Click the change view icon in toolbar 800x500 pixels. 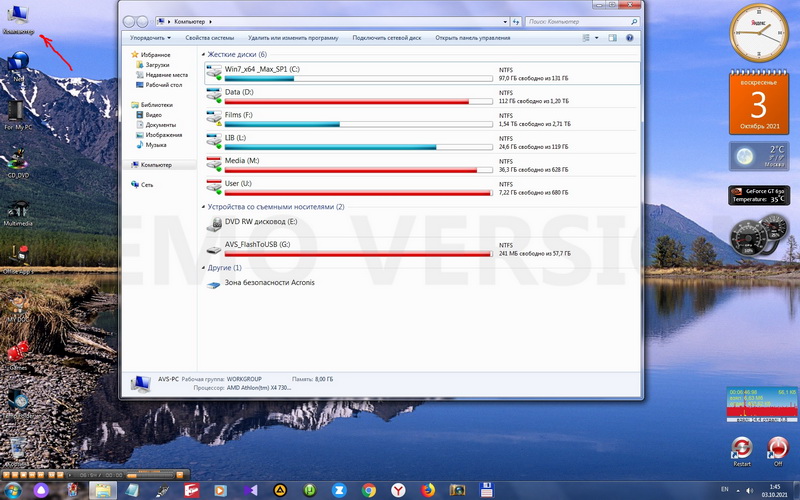pyautogui.click(x=586, y=38)
